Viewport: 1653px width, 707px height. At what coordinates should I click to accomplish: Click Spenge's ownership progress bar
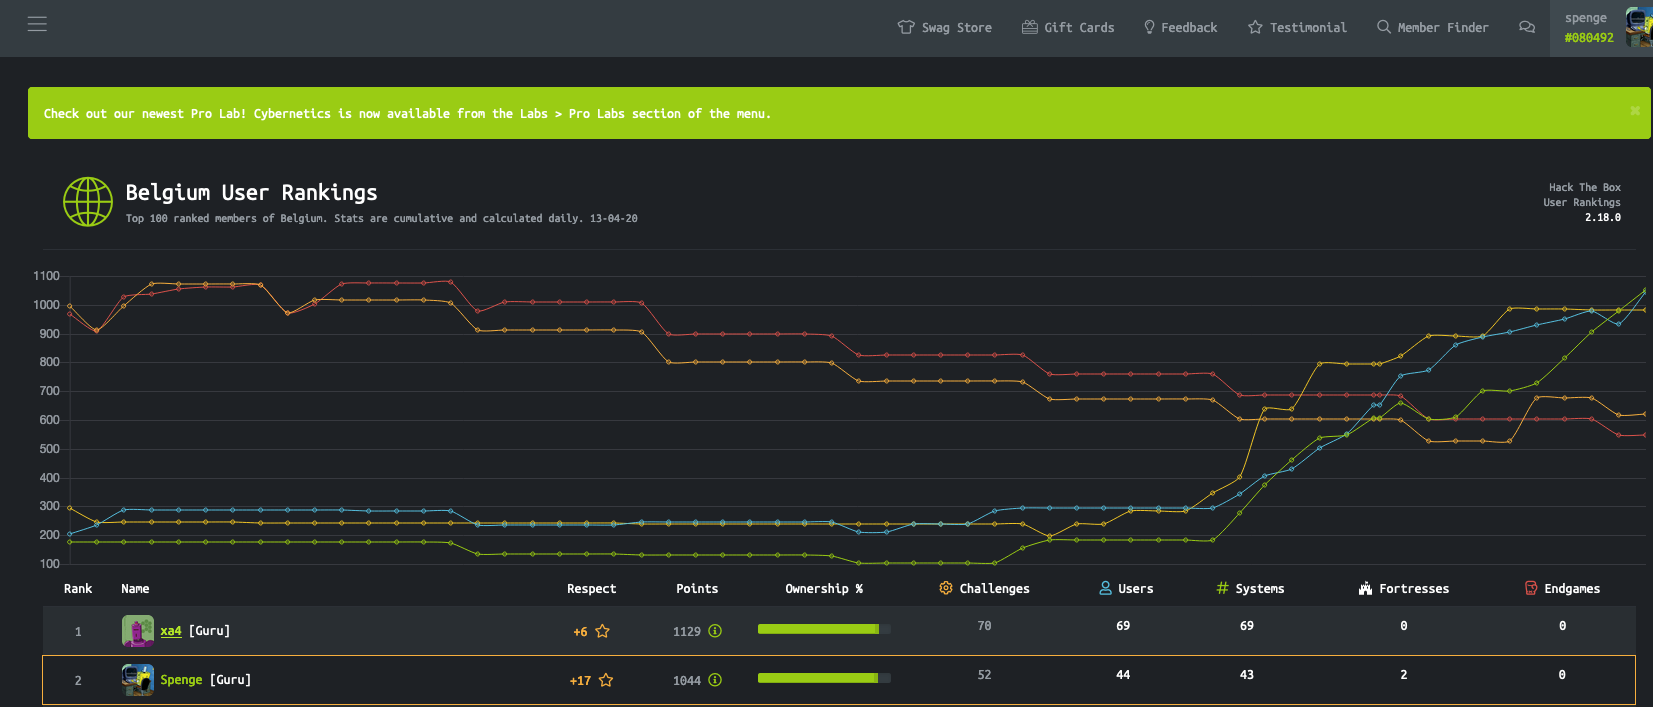(x=824, y=678)
